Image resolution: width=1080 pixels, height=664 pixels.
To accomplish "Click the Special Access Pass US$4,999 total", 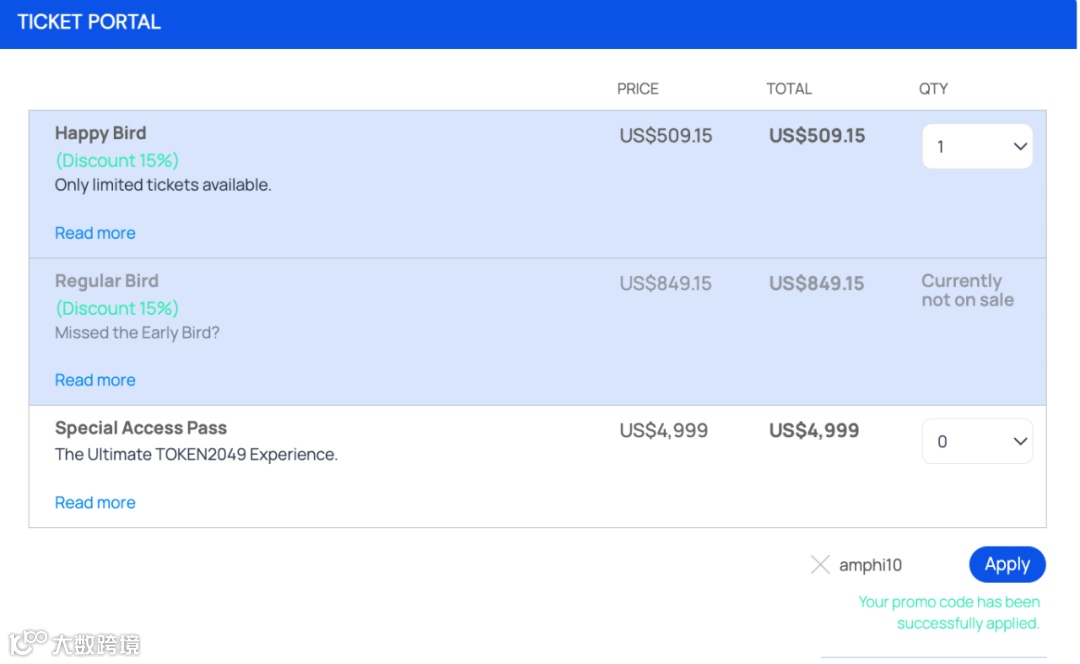I will pyautogui.click(x=813, y=431).
